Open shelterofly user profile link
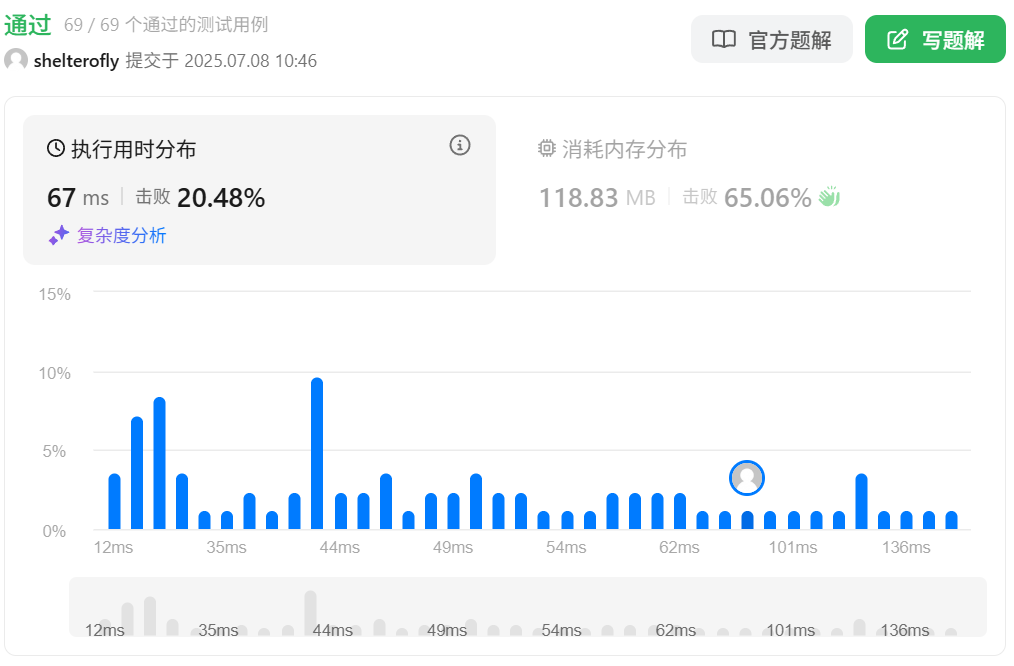 76,61
